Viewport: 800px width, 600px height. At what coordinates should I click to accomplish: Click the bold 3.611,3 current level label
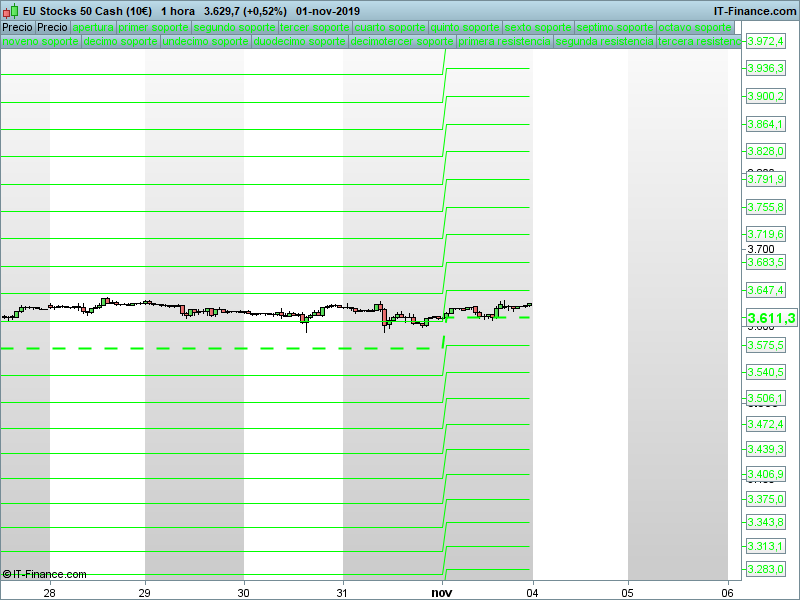(771, 318)
